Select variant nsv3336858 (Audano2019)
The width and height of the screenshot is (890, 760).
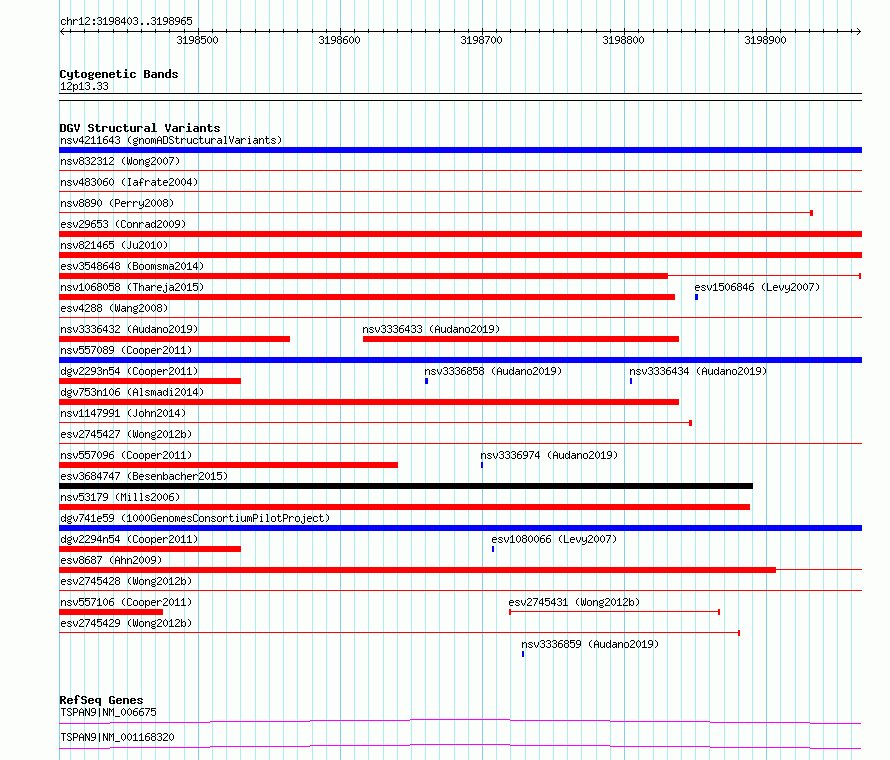tap(493, 371)
